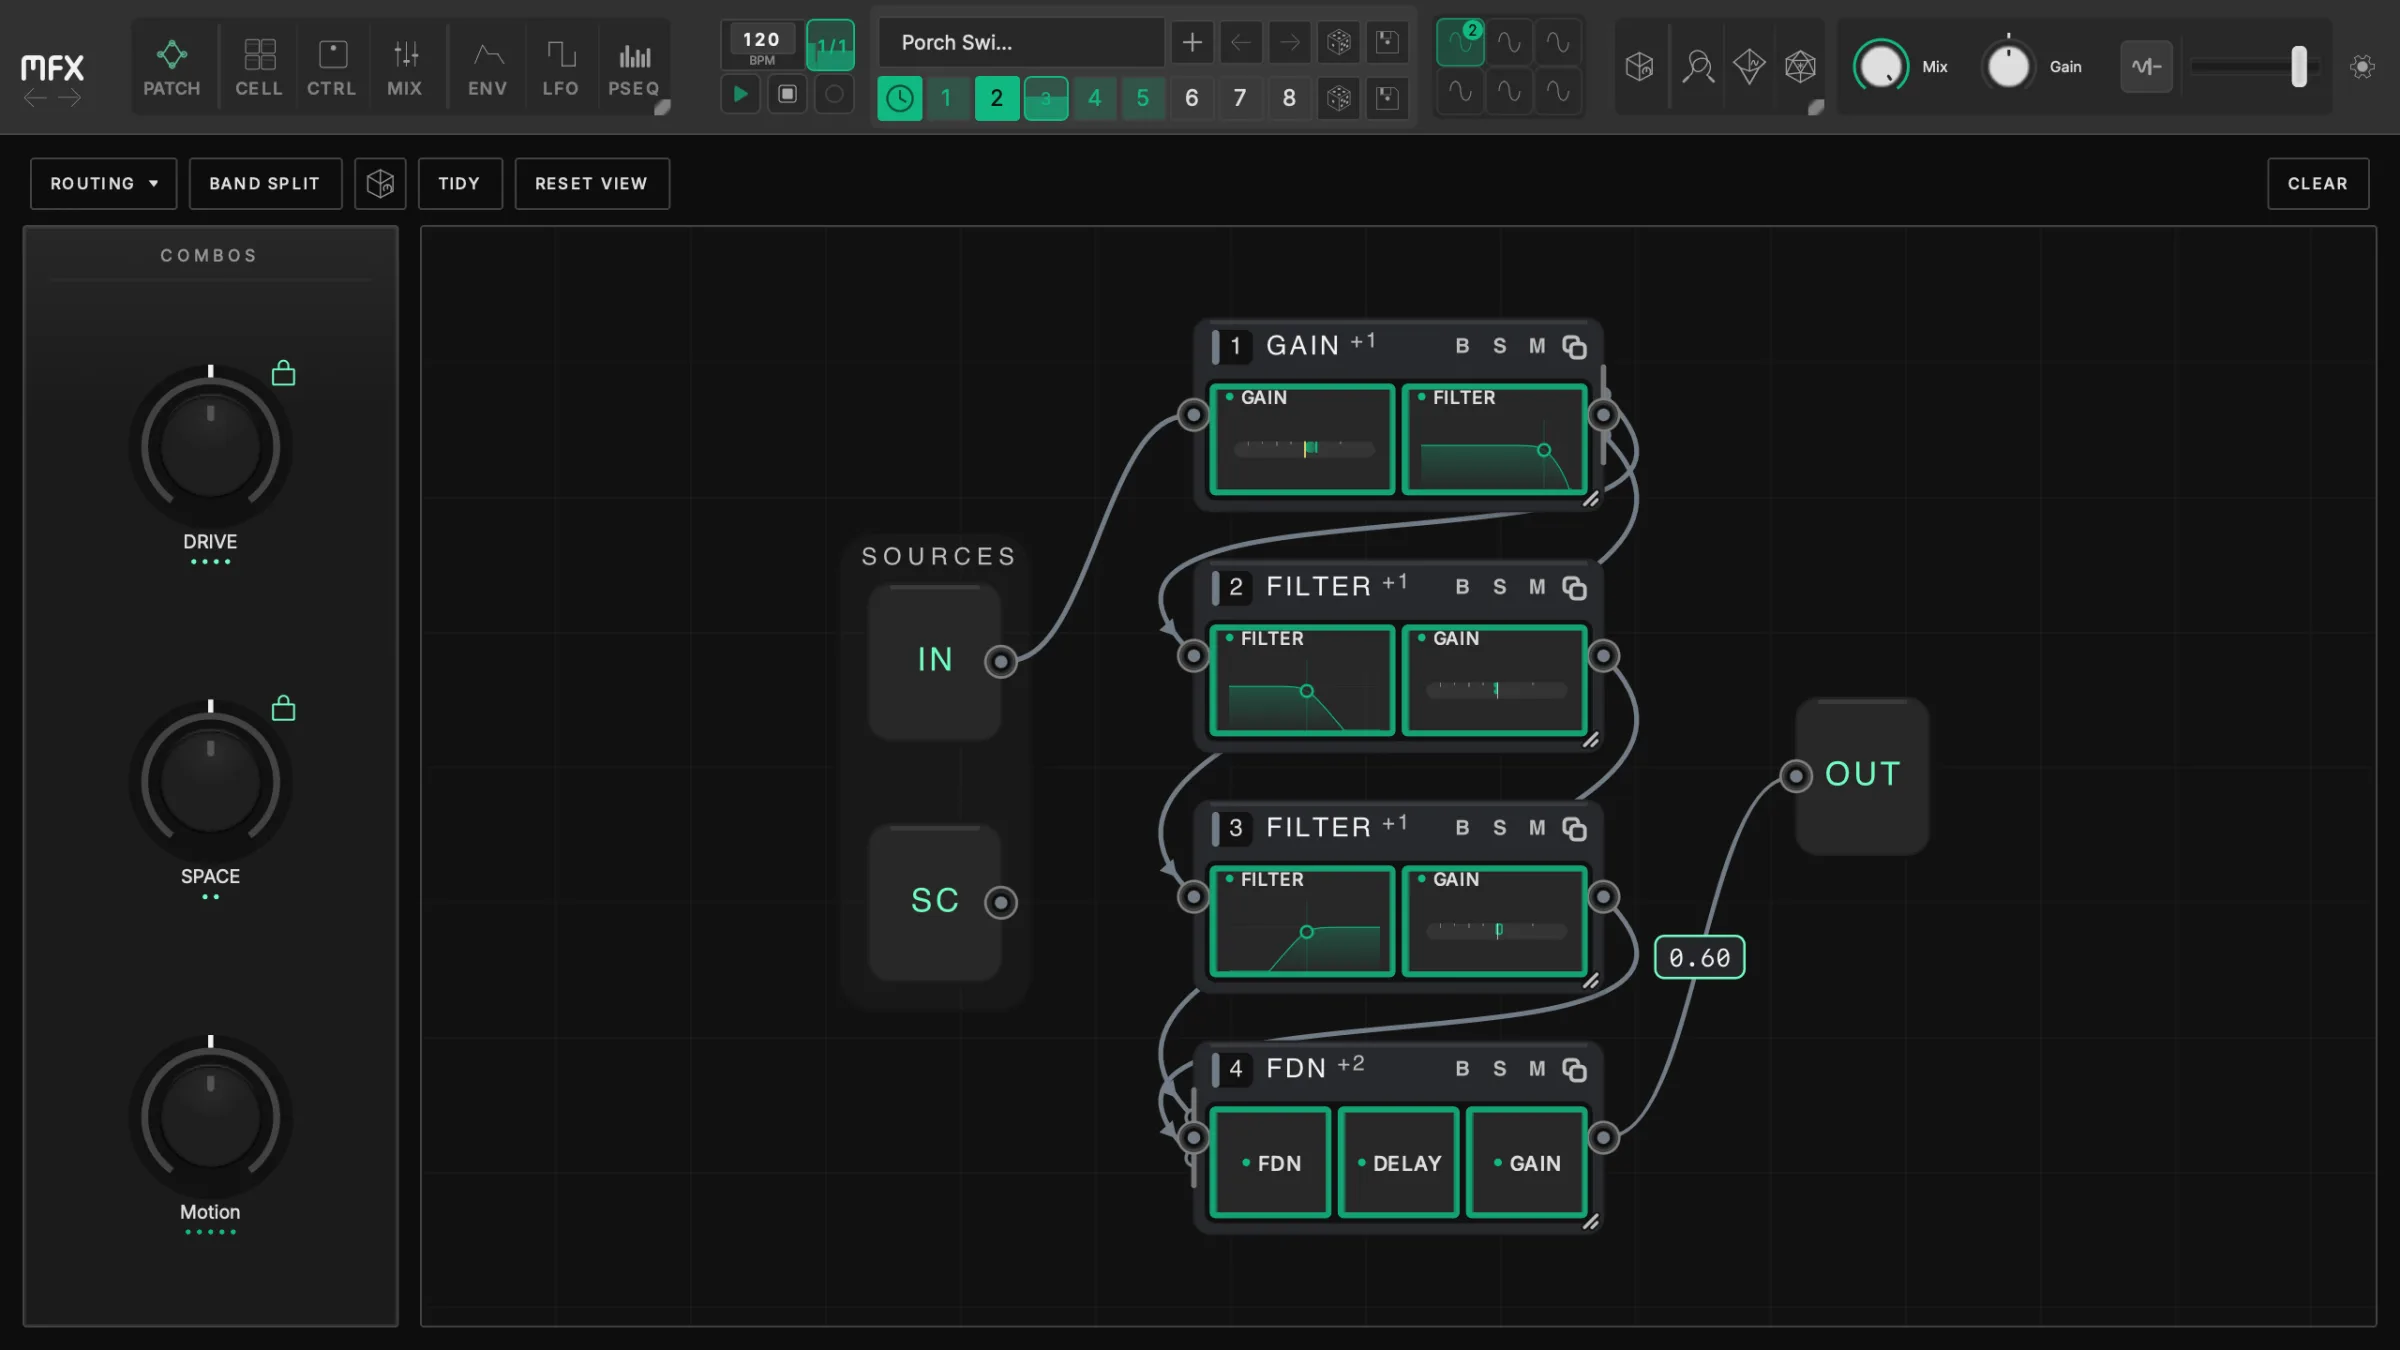Start playback with the play button
Image resolution: width=2400 pixels, height=1350 pixels.
click(x=740, y=95)
